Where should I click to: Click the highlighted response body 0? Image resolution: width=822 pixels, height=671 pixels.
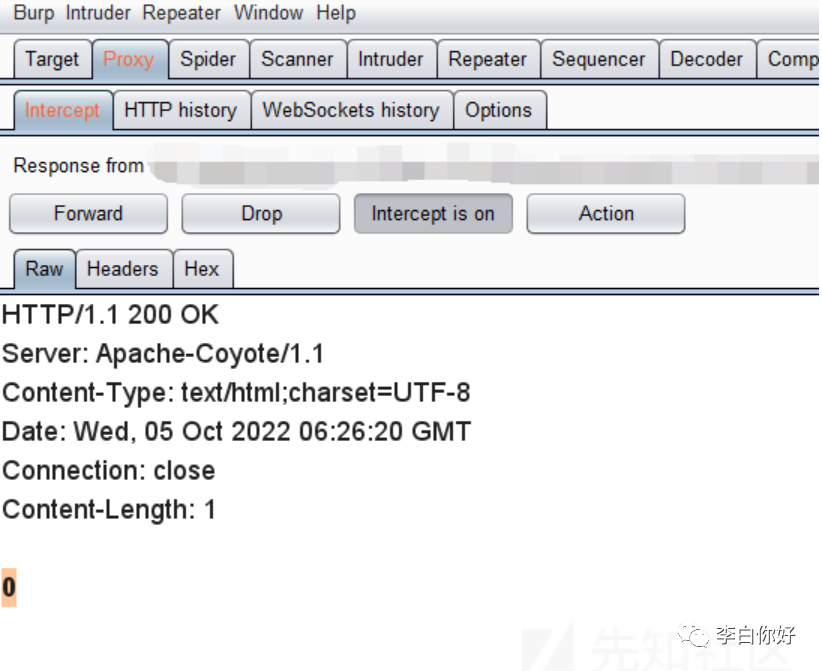click(9, 587)
